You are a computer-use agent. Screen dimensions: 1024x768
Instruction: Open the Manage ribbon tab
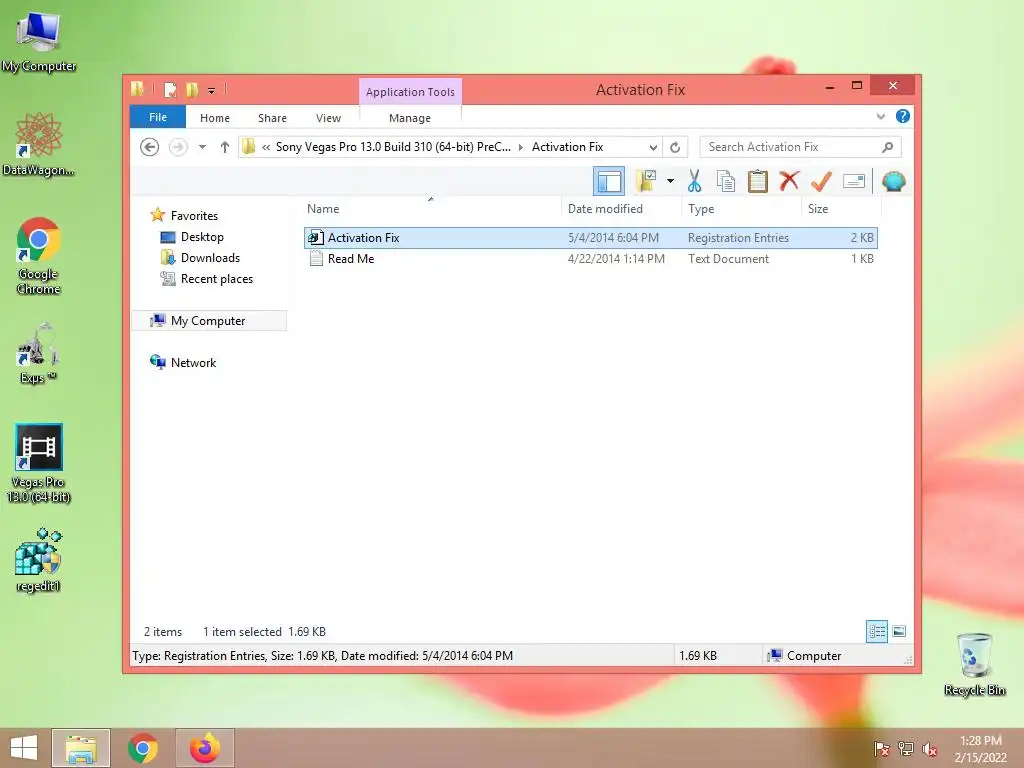[409, 118]
